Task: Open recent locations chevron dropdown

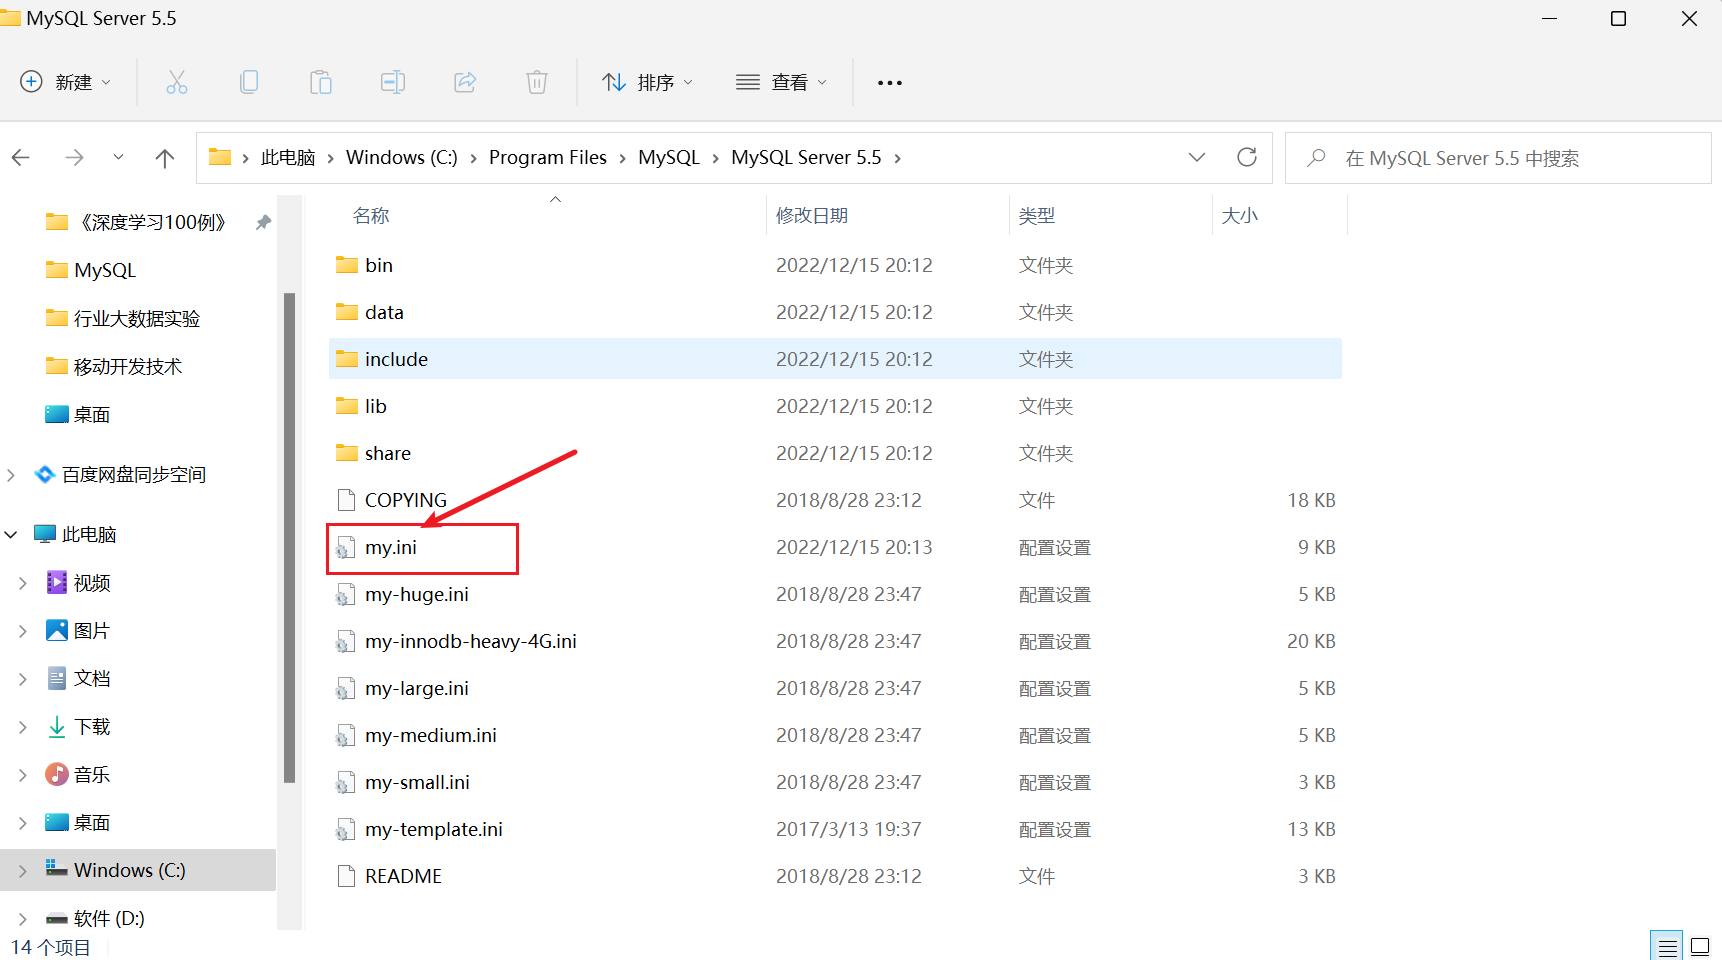Action: click(x=118, y=157)
